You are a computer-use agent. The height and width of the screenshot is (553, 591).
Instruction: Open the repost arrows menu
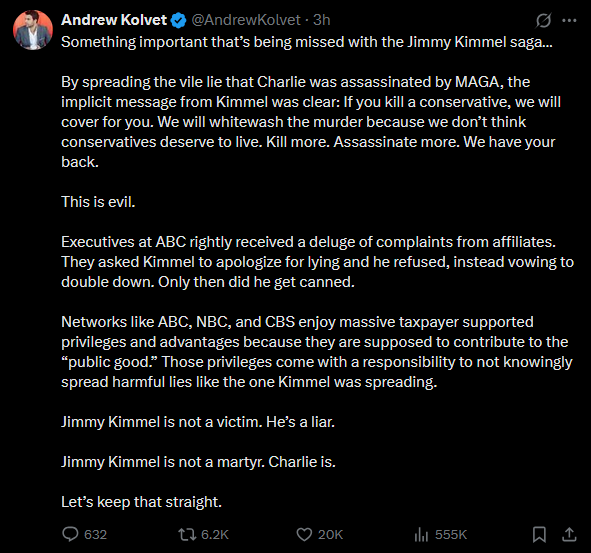click(x=187, y=534)
